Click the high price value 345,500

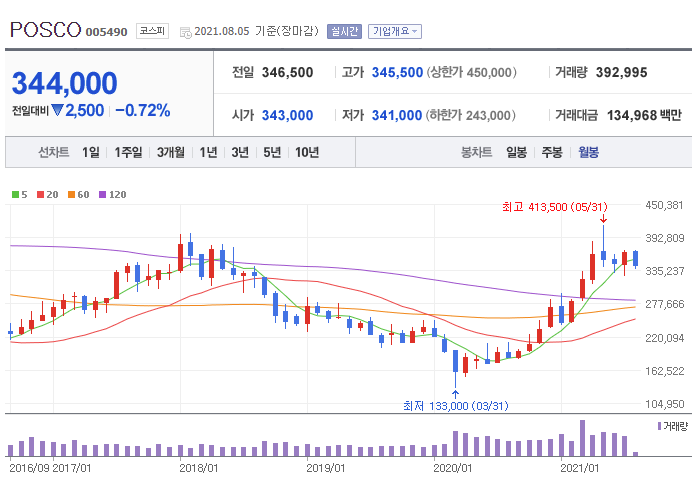pyautogui.click(x=397, y=72)
